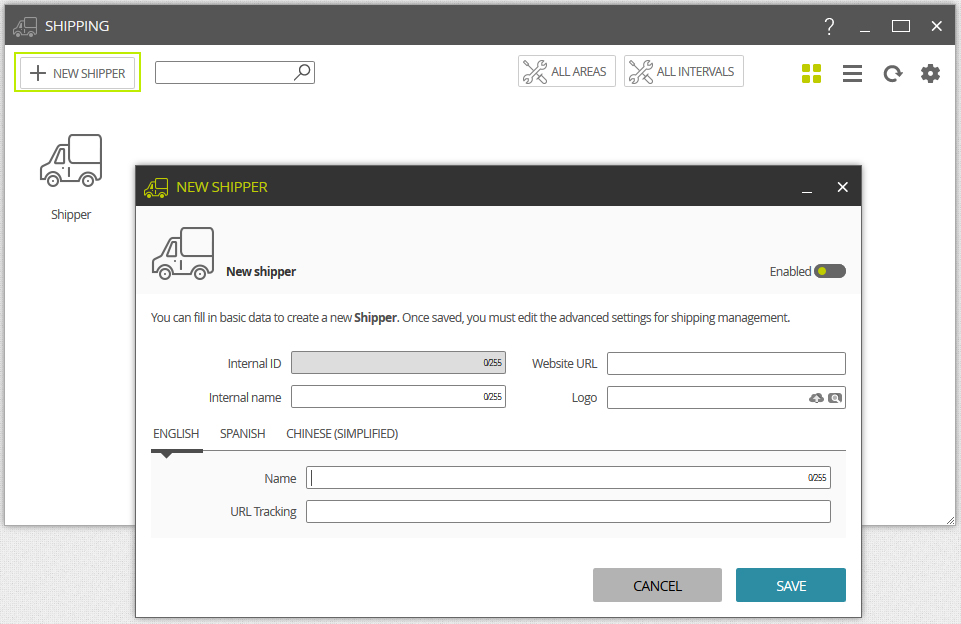The height and width of the screenshot is (624, 961).
Task: Click the search magnifier icon
Action: (x=302, y=72)
